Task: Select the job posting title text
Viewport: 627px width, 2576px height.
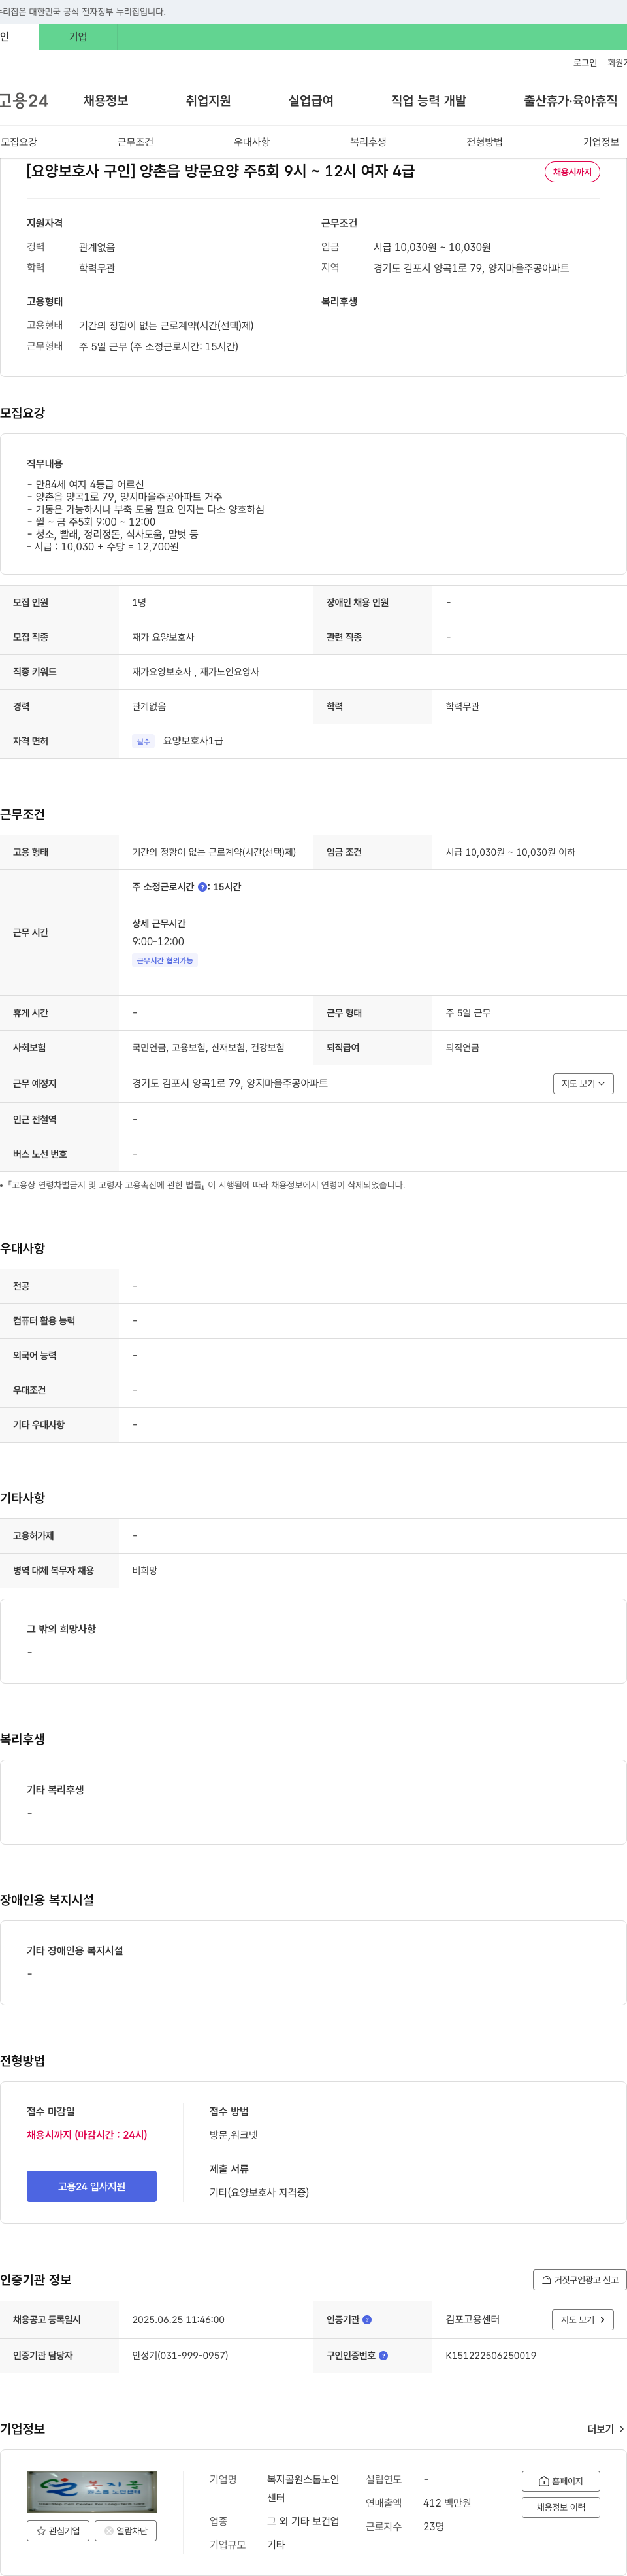Action: coord(220,171)
